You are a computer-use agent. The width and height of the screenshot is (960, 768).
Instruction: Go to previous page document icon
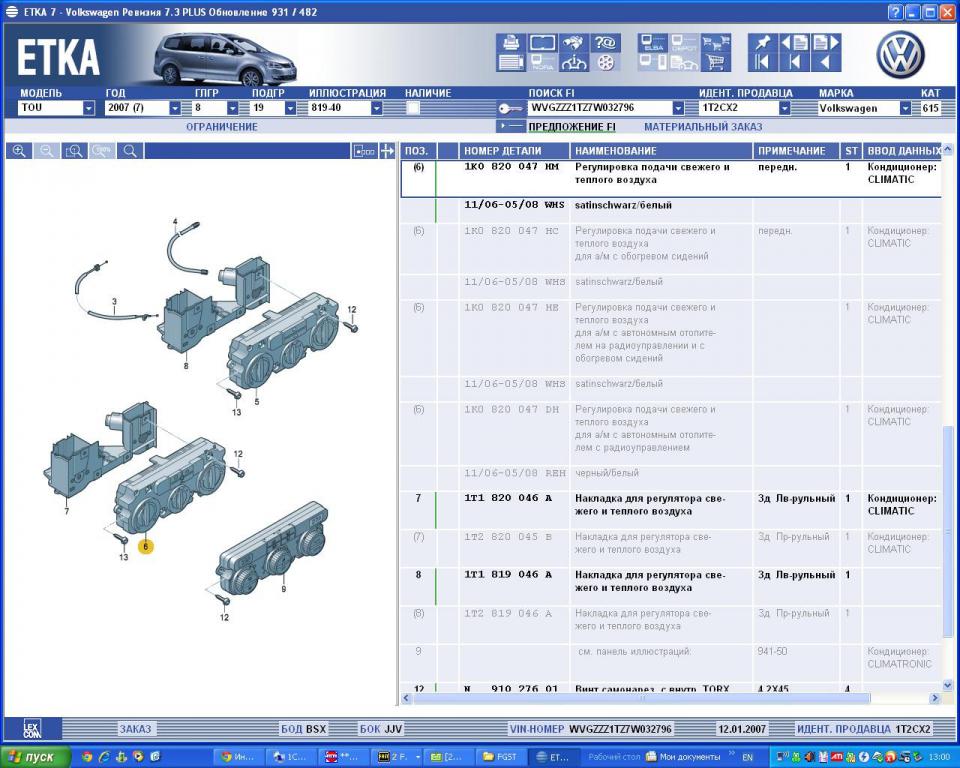click(x=795, y=43)
